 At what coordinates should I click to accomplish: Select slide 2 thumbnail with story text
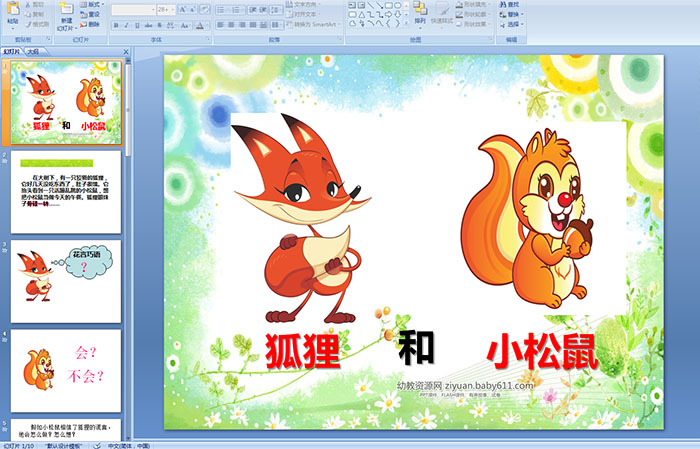tap(66, 192)
